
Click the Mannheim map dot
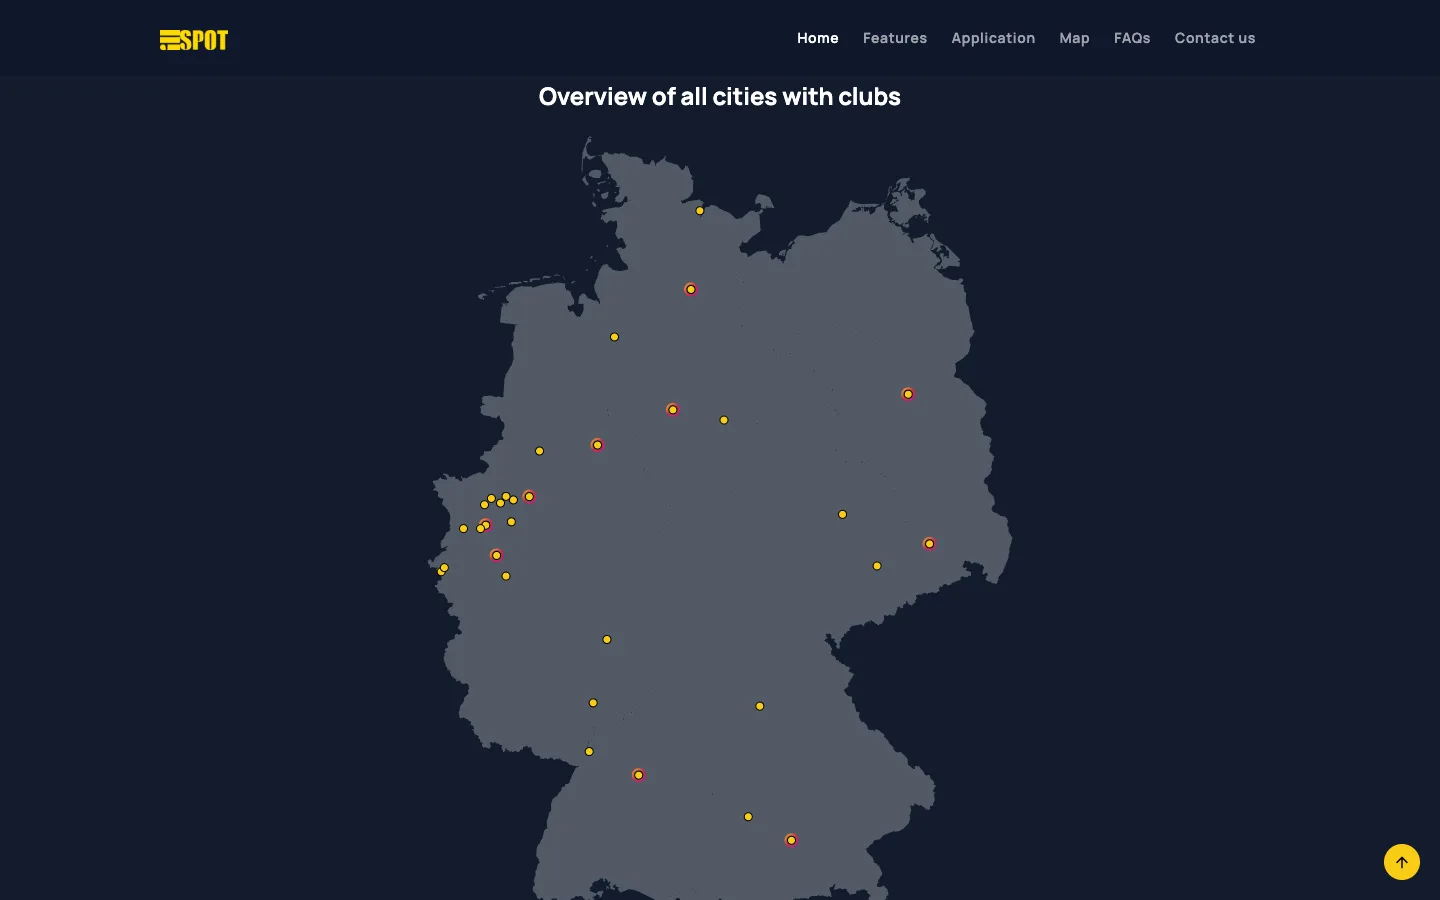pos(593,703)
